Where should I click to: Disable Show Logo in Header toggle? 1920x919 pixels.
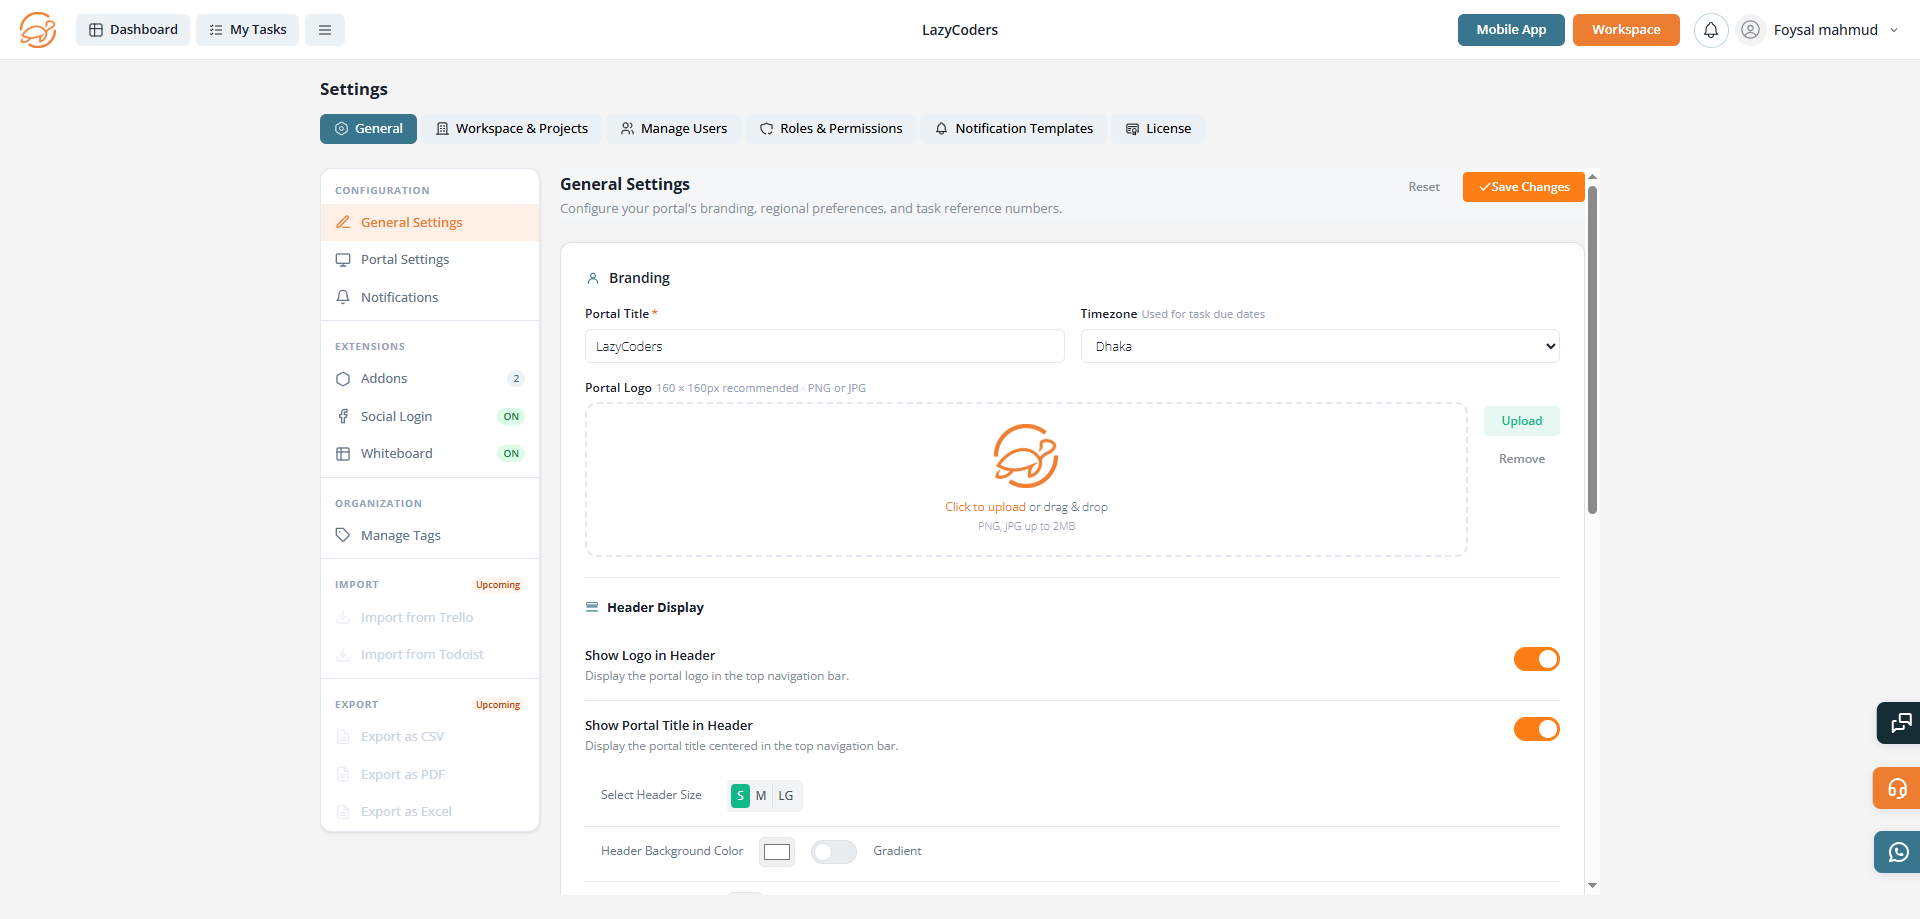coord(1537,659)
